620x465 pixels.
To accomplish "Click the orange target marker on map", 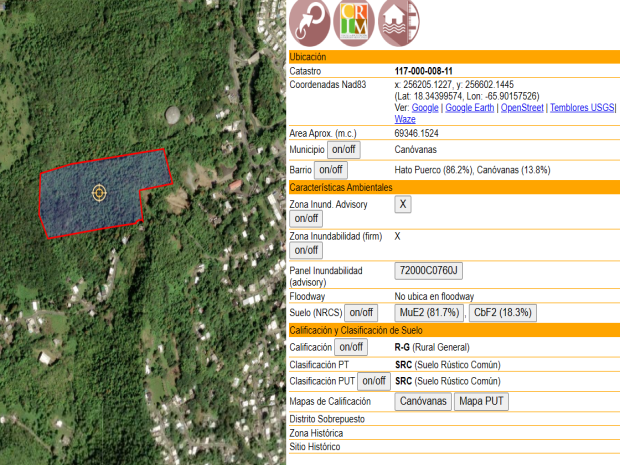I will (x=99, y=192).
